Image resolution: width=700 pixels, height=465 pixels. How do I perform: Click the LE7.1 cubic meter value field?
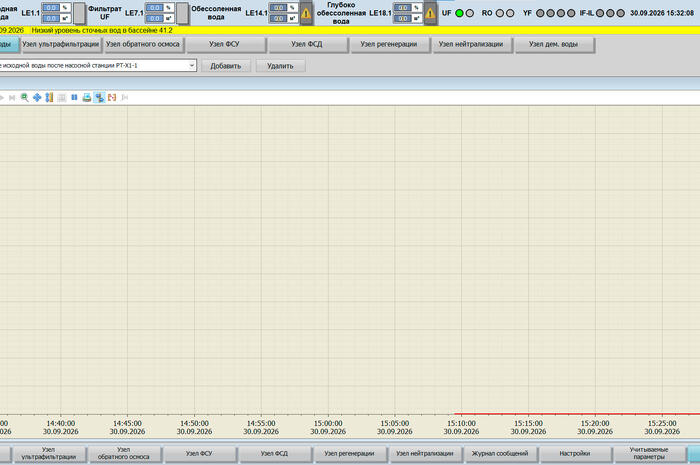coord(154,19)
